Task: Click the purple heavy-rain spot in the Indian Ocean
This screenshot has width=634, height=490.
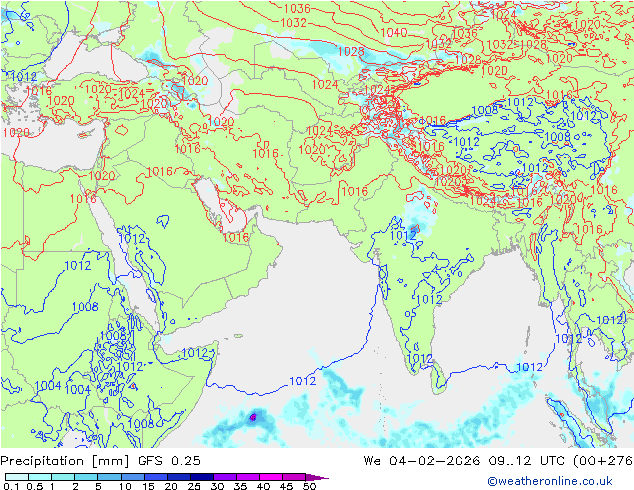Action: pyautogui.click(x=253, y=417)
